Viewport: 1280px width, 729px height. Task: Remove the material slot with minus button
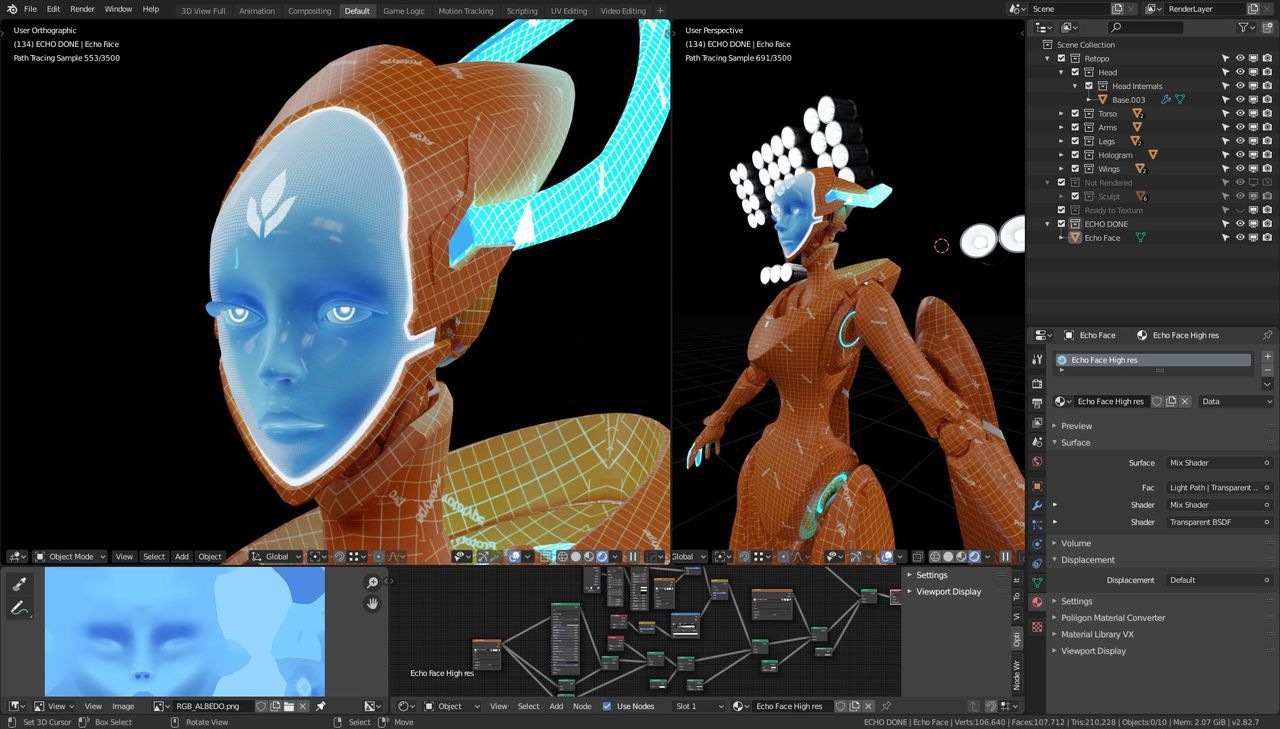(1267, 370)
